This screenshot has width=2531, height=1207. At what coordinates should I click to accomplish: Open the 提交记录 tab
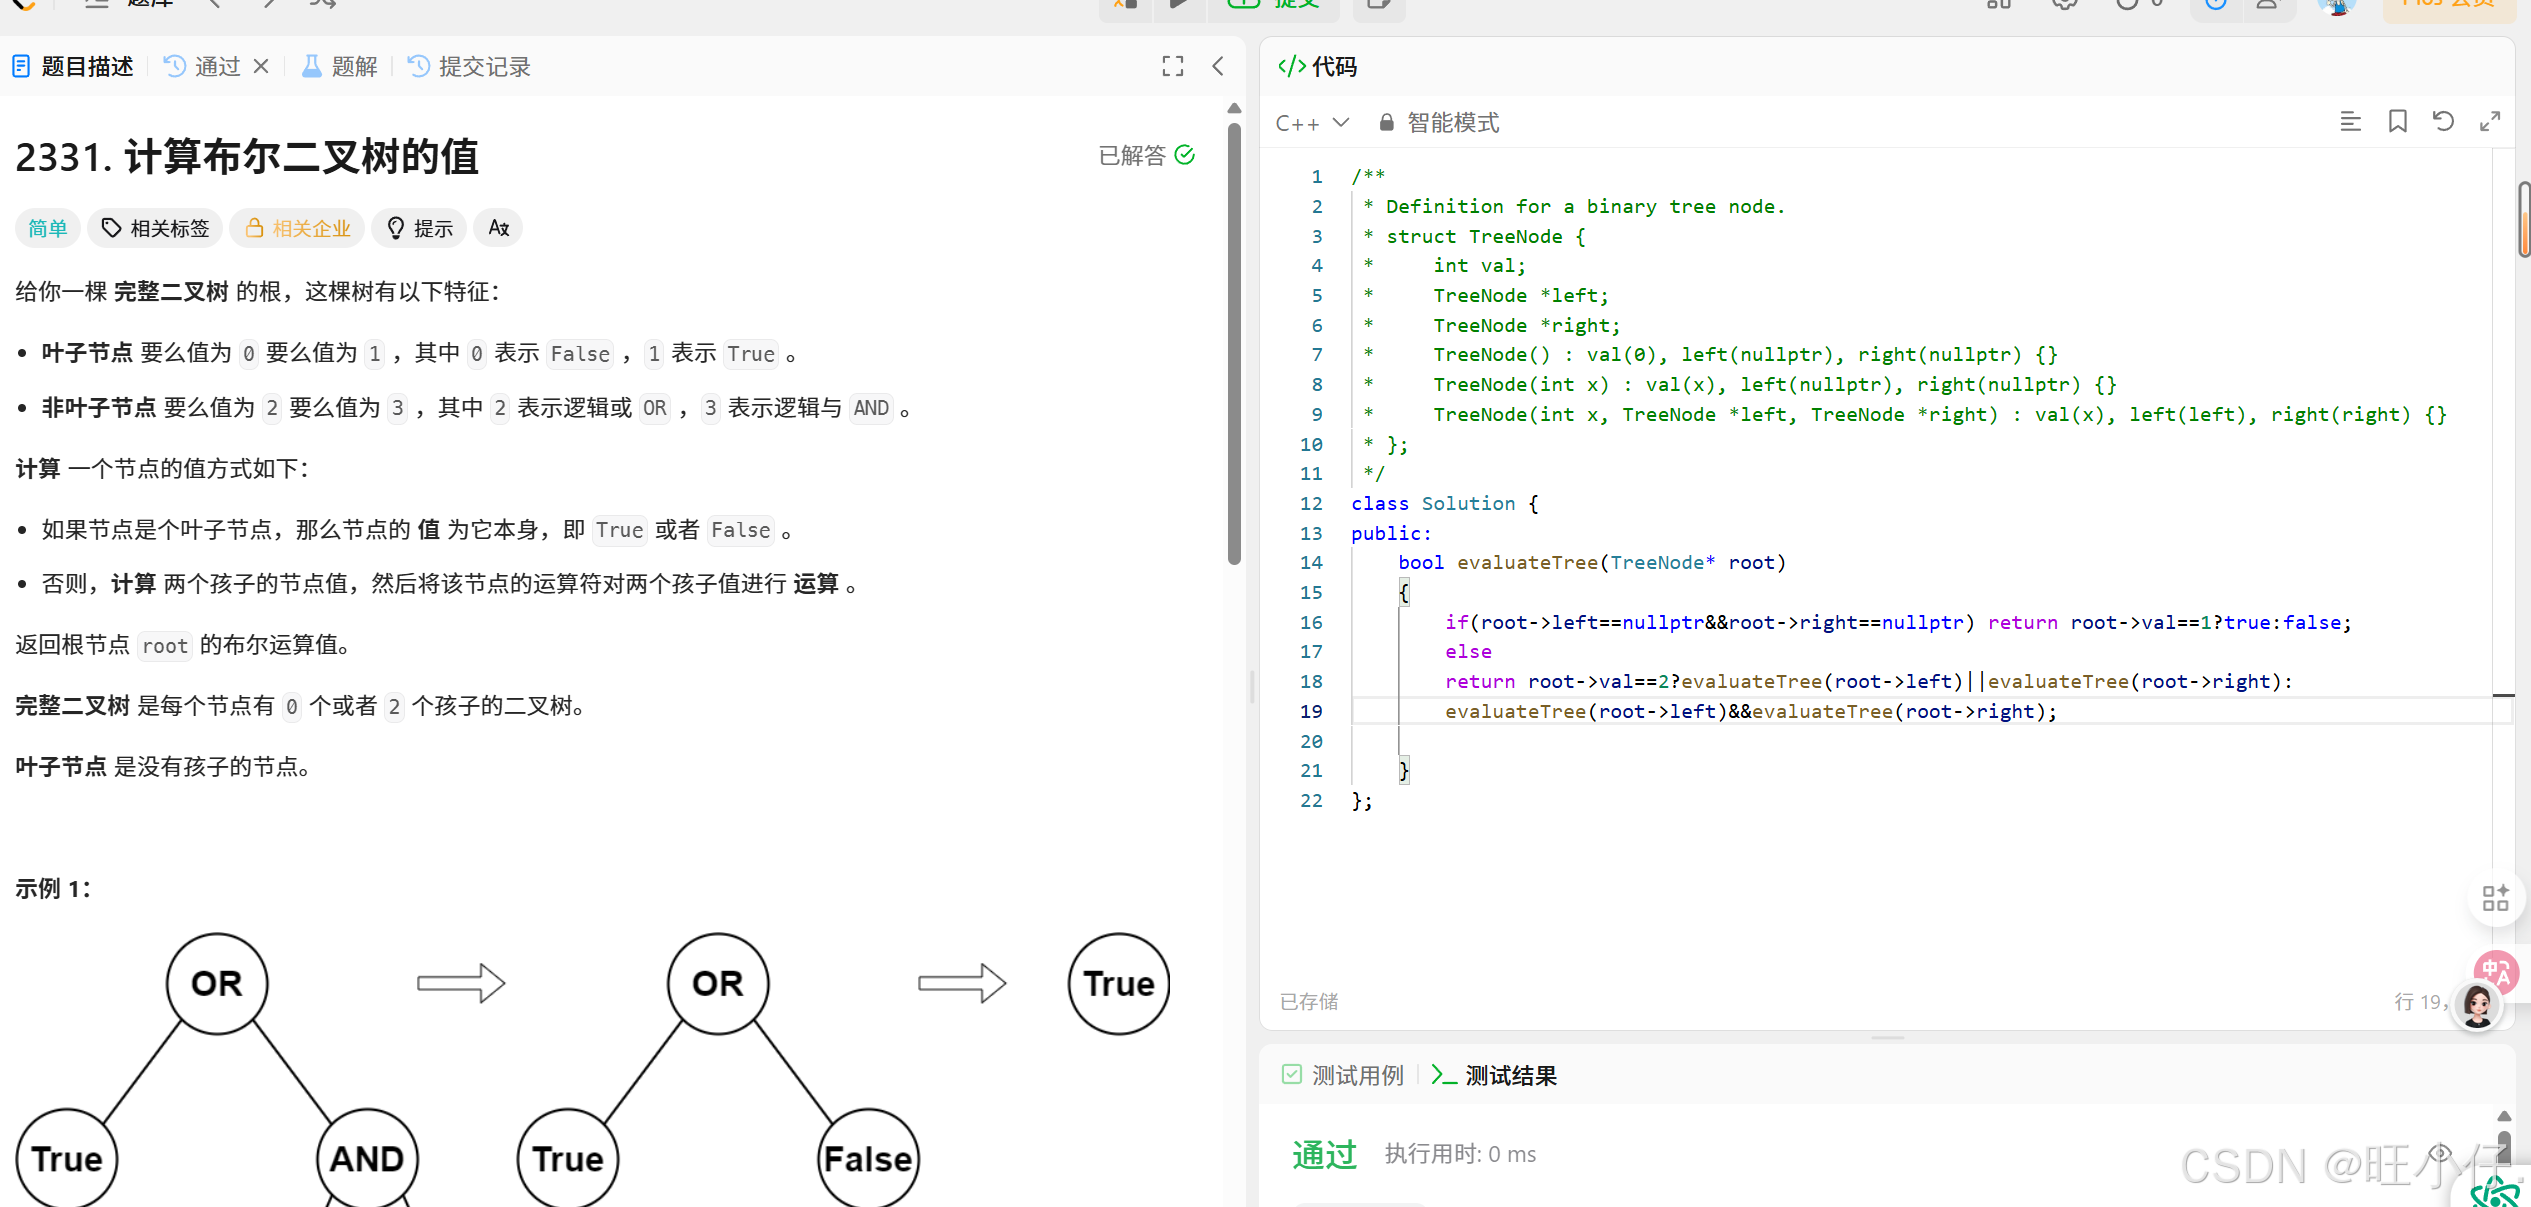470,67
